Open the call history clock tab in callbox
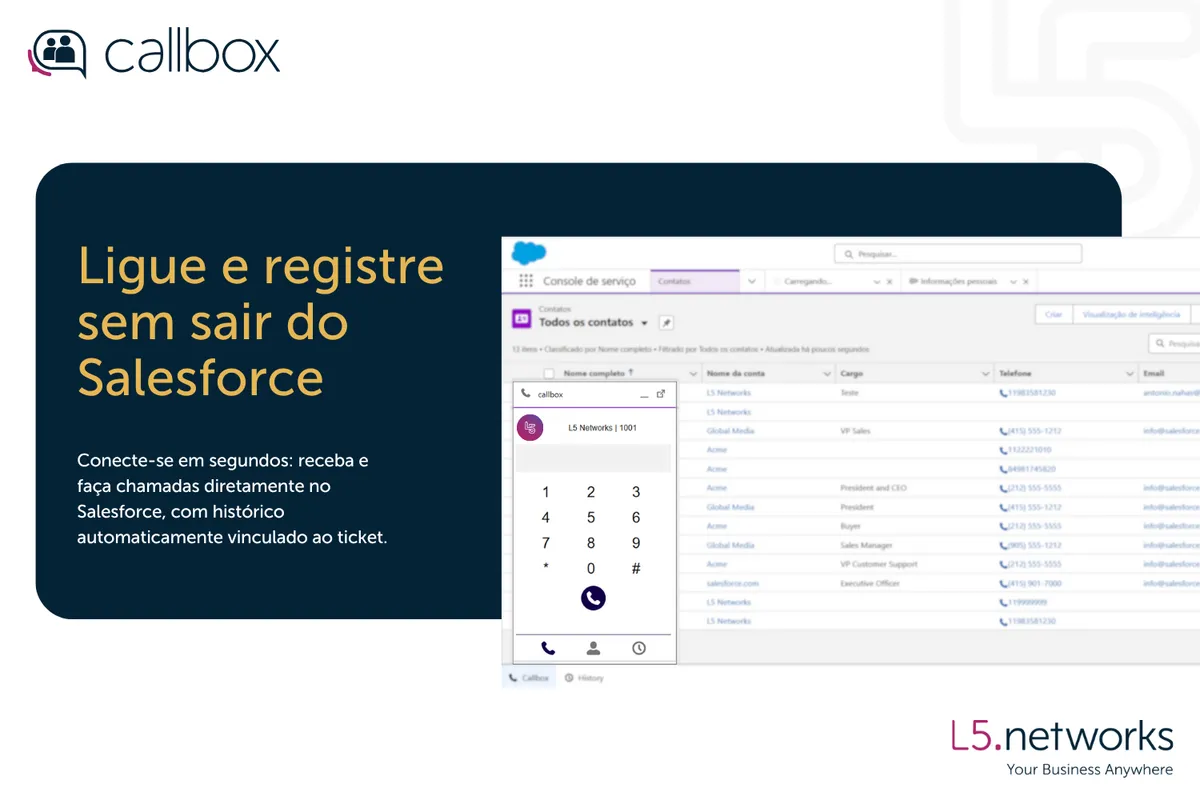Viewport: 1200px width, 800px height. pyautogui.click(x=639, y=648)
